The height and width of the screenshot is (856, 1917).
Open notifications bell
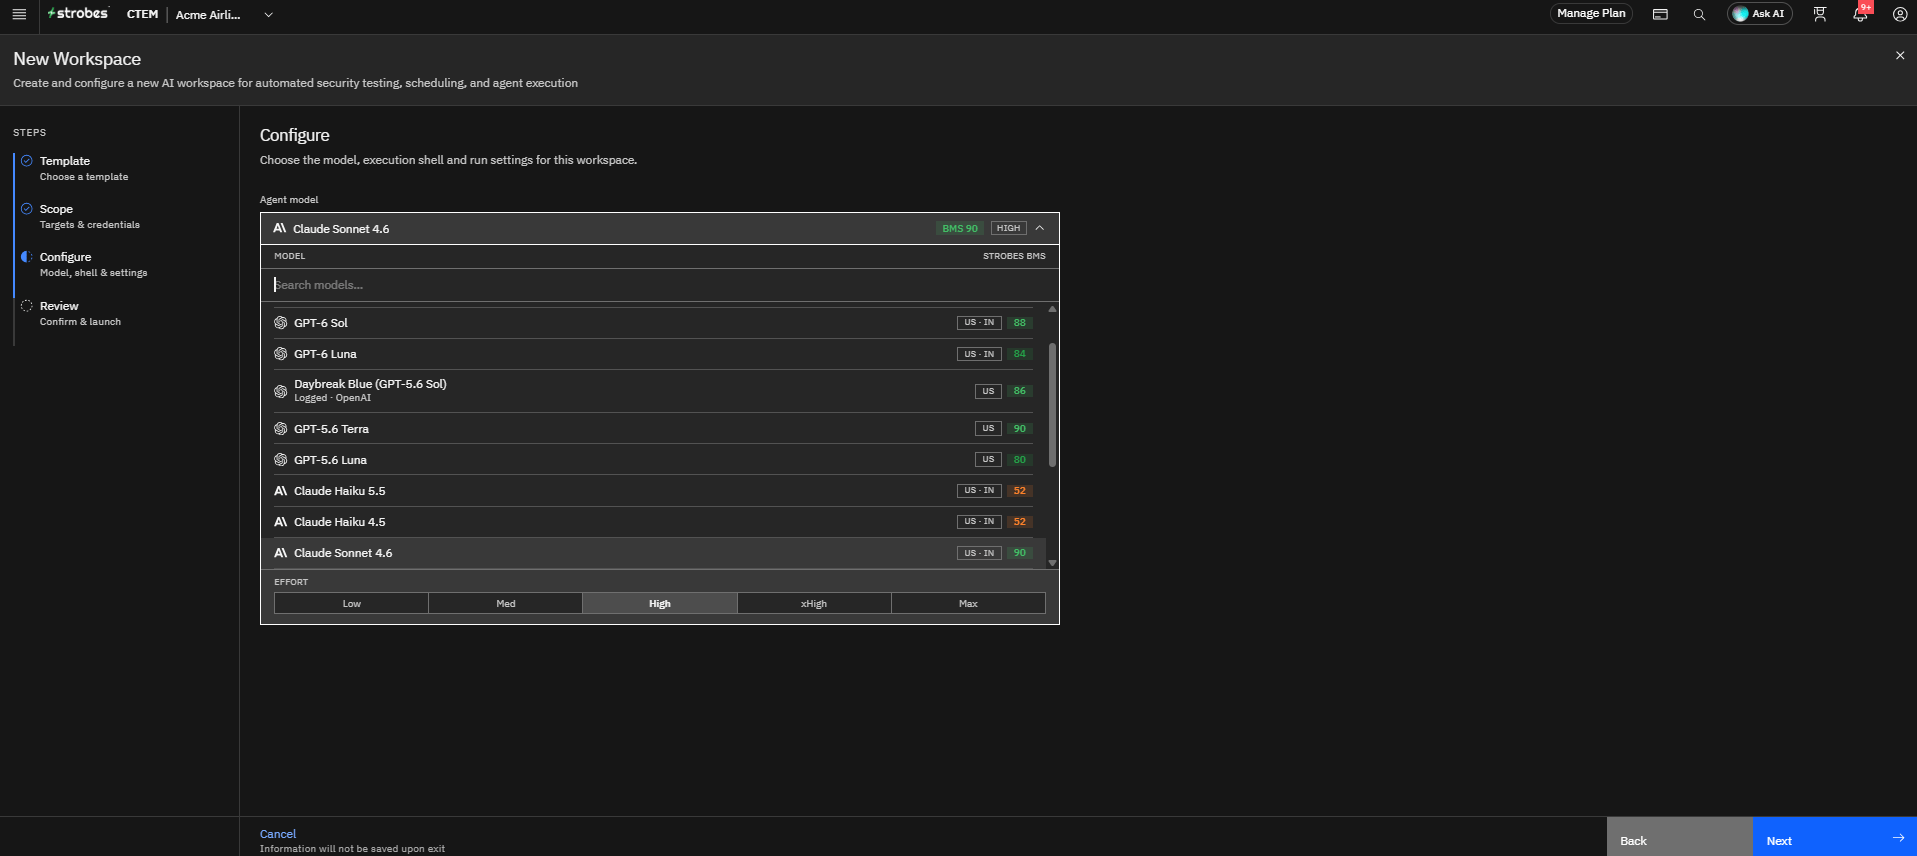pyautogui.click(x=1860, y=14)
